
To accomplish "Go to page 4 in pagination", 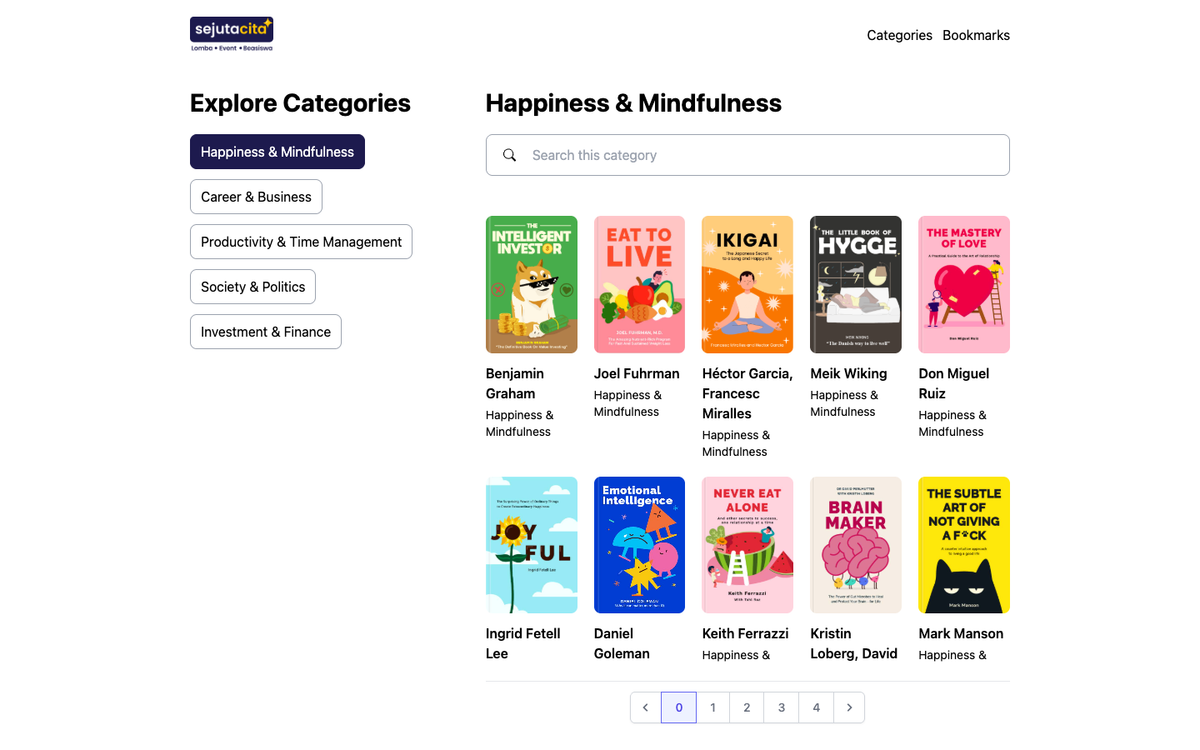I will [816, 707].
